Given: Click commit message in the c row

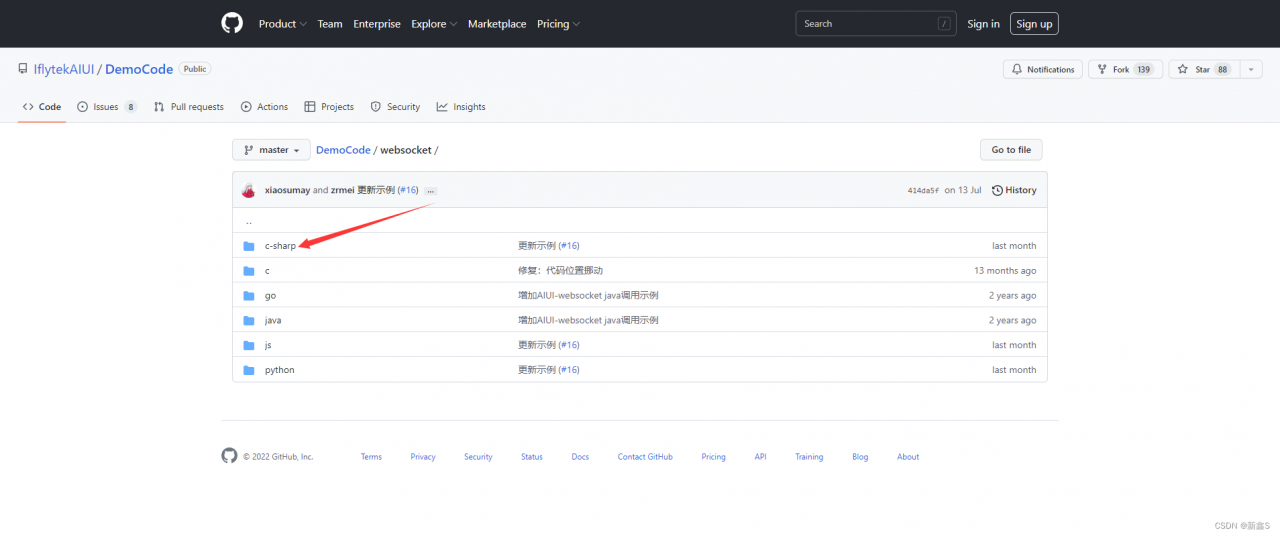Looking at the screenshot, I should (560, 271).
